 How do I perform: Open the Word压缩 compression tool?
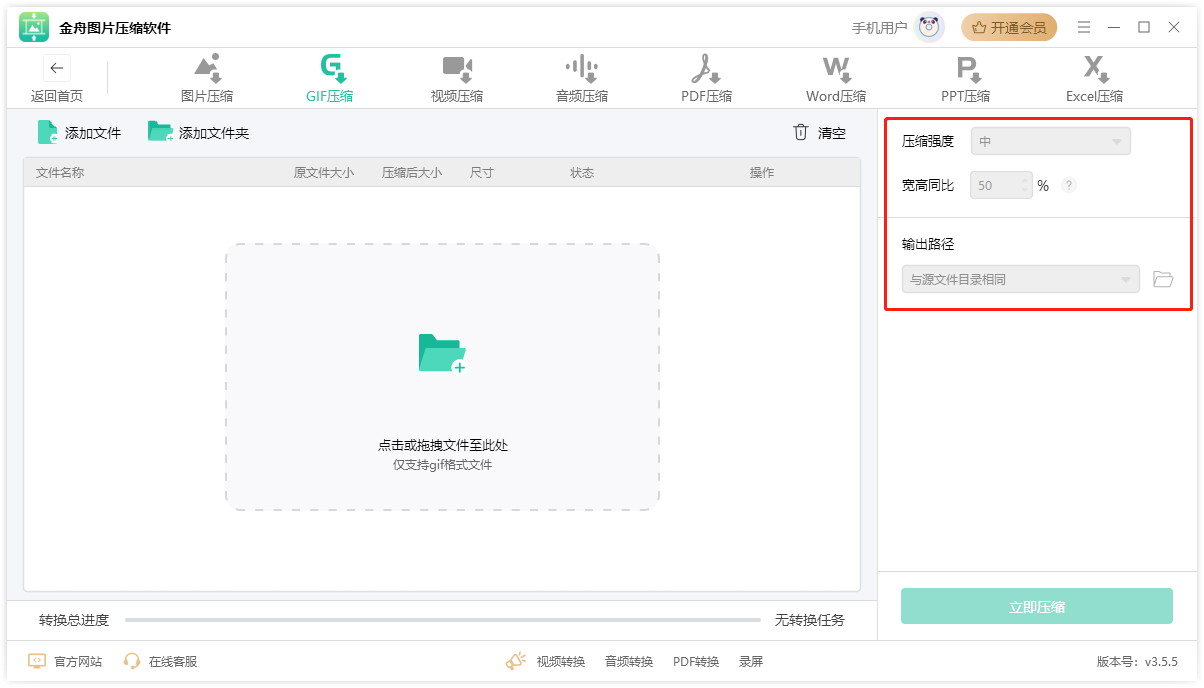coord(836,78)
